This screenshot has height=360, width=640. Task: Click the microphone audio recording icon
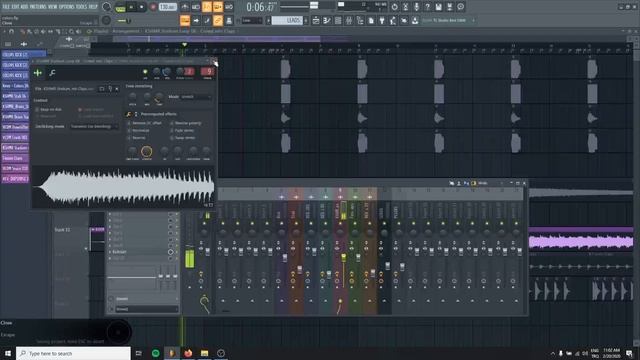pos(416,7)
